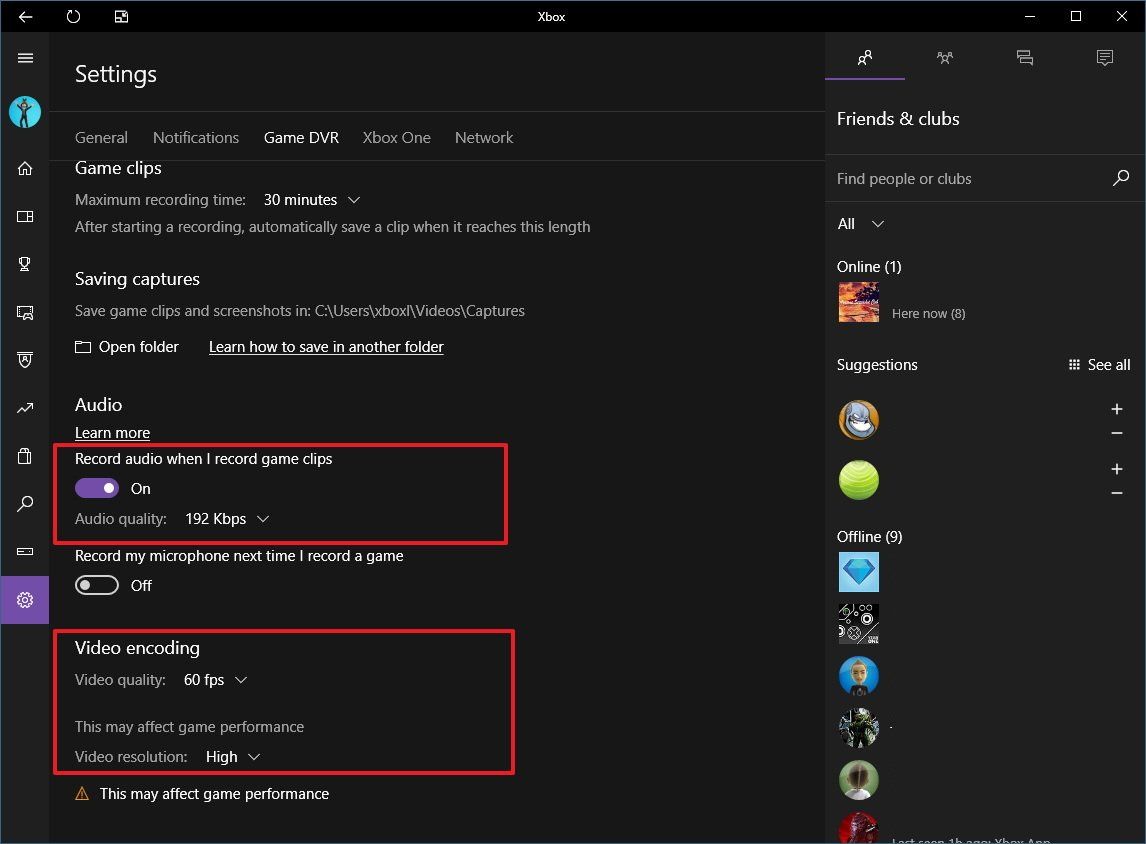Open the Maximum recording time dropdown

[312, 199]
